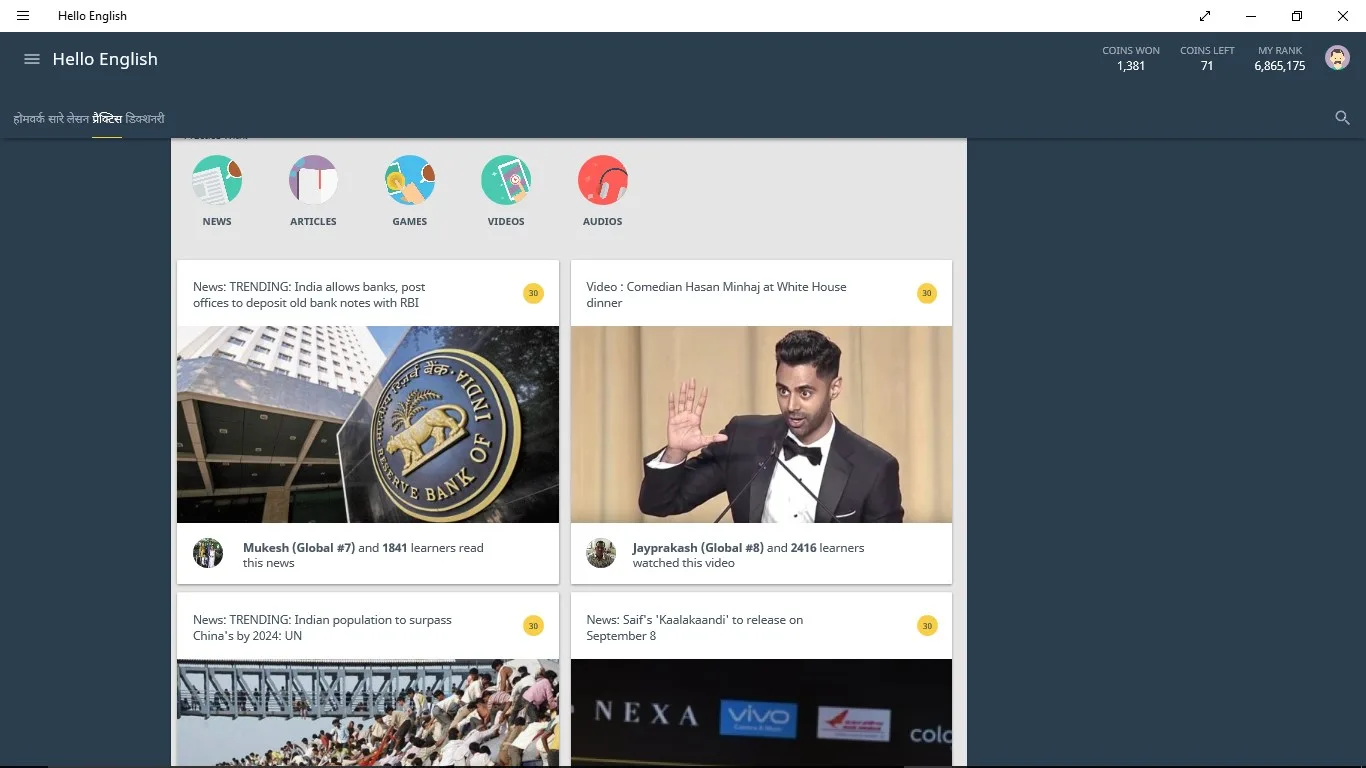Viewport: 1366px width, 768px height.
Task: Open the profile avatar in the header
Action: pos(1337,58)
